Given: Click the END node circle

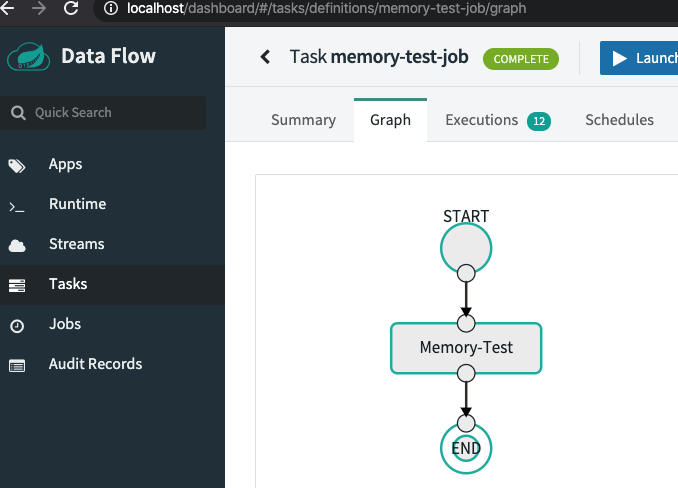Looking at the screenshot, I should pos(466,449).
